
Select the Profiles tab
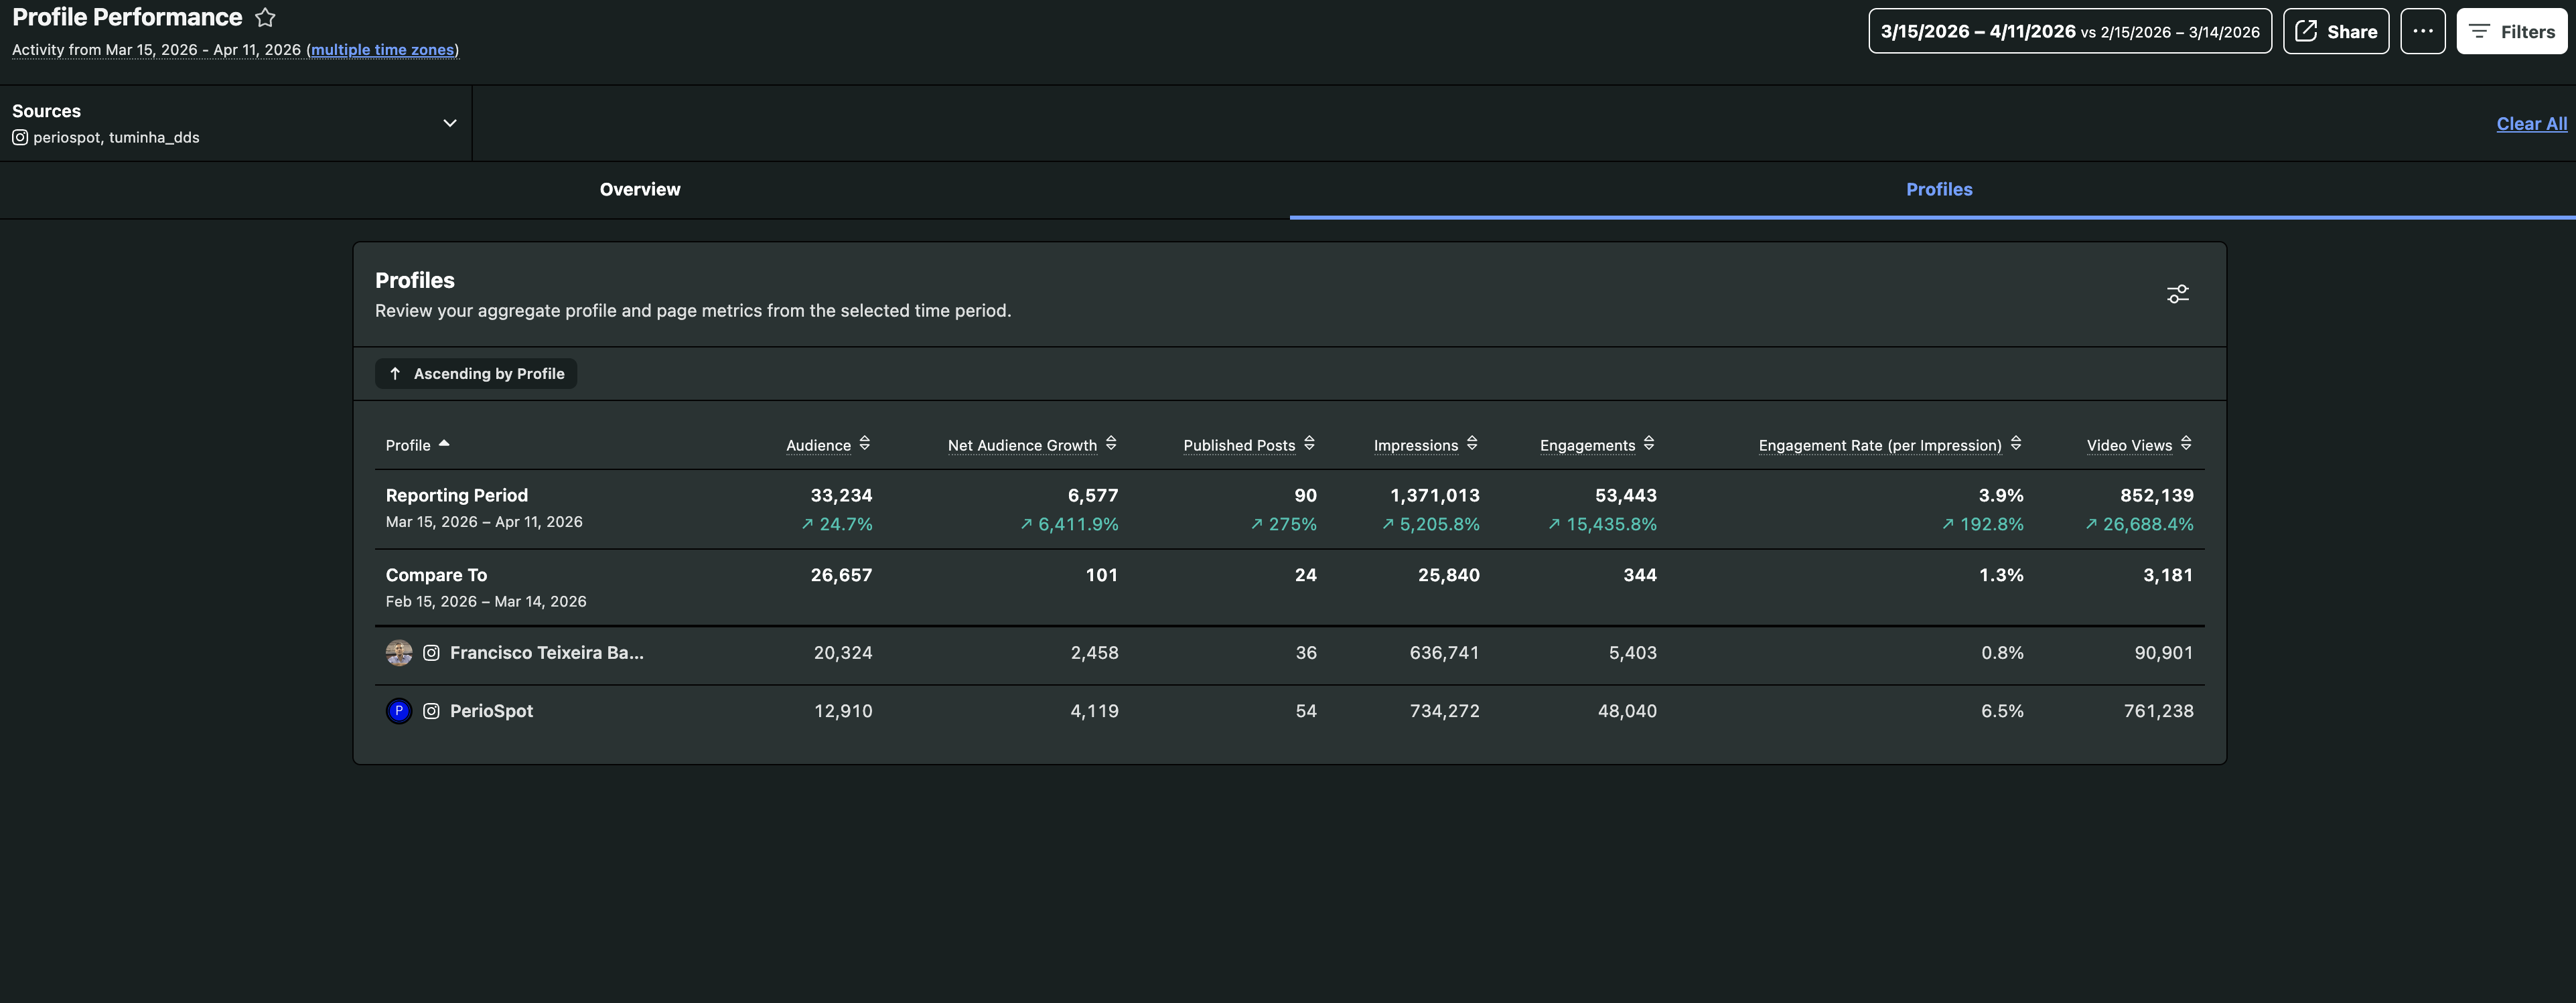click(1938, 189)
